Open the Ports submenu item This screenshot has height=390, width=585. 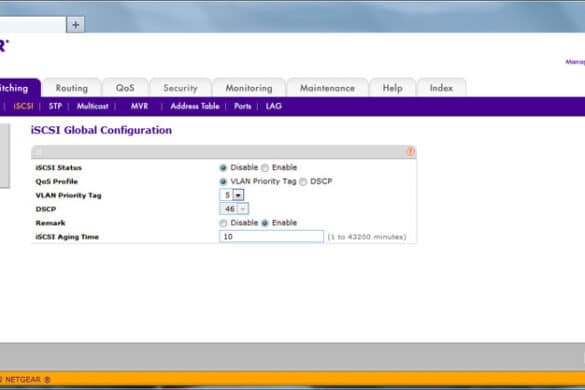point(243,106)
